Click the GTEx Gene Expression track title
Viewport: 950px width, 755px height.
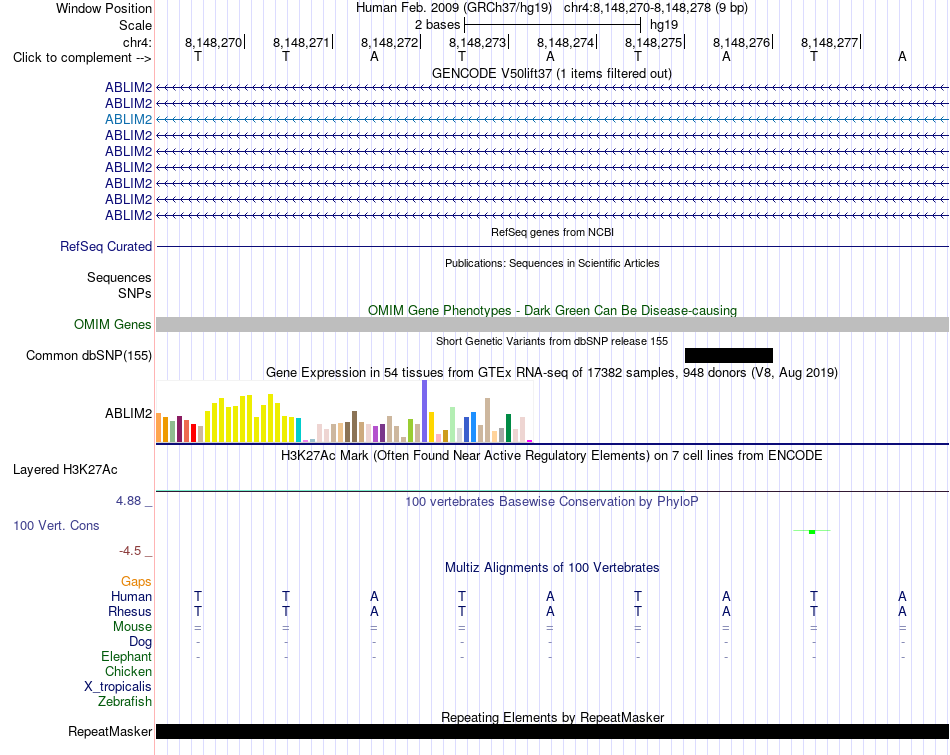coord(552,373)
